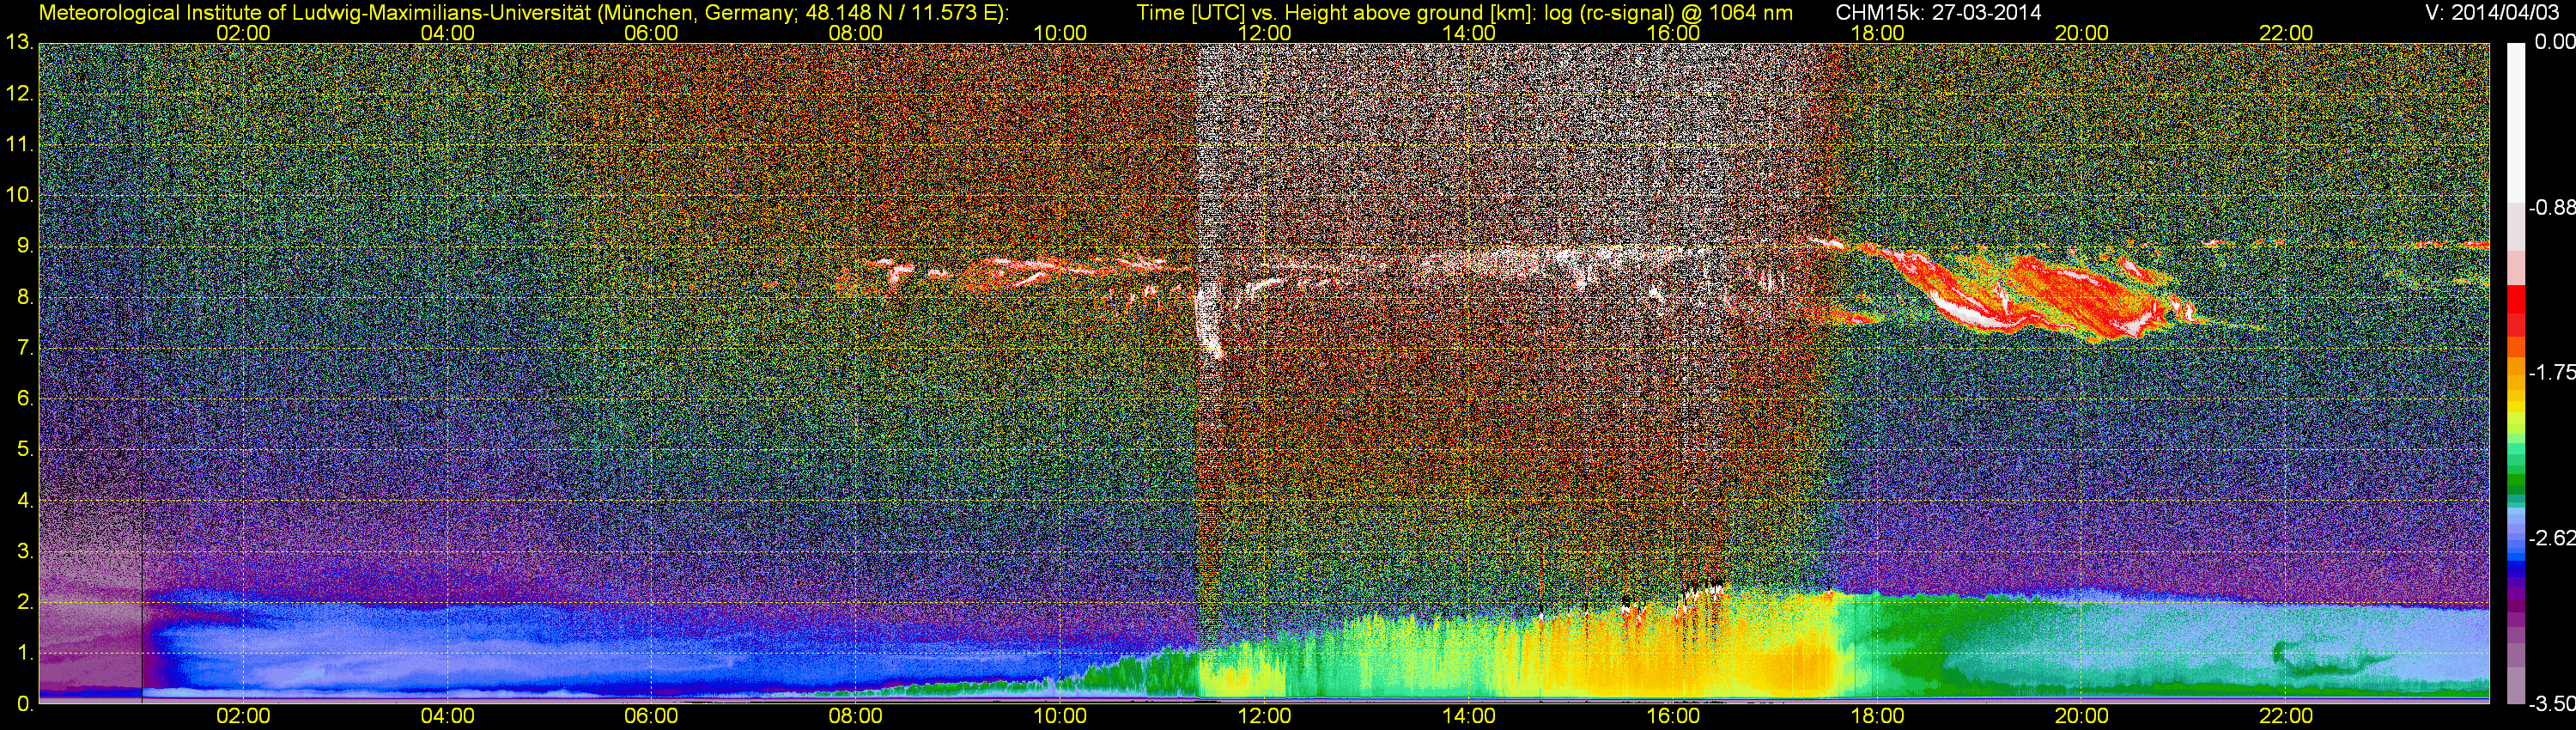
Task: Click the 12:00 label on the top time axis
Action: point(1264,33)
